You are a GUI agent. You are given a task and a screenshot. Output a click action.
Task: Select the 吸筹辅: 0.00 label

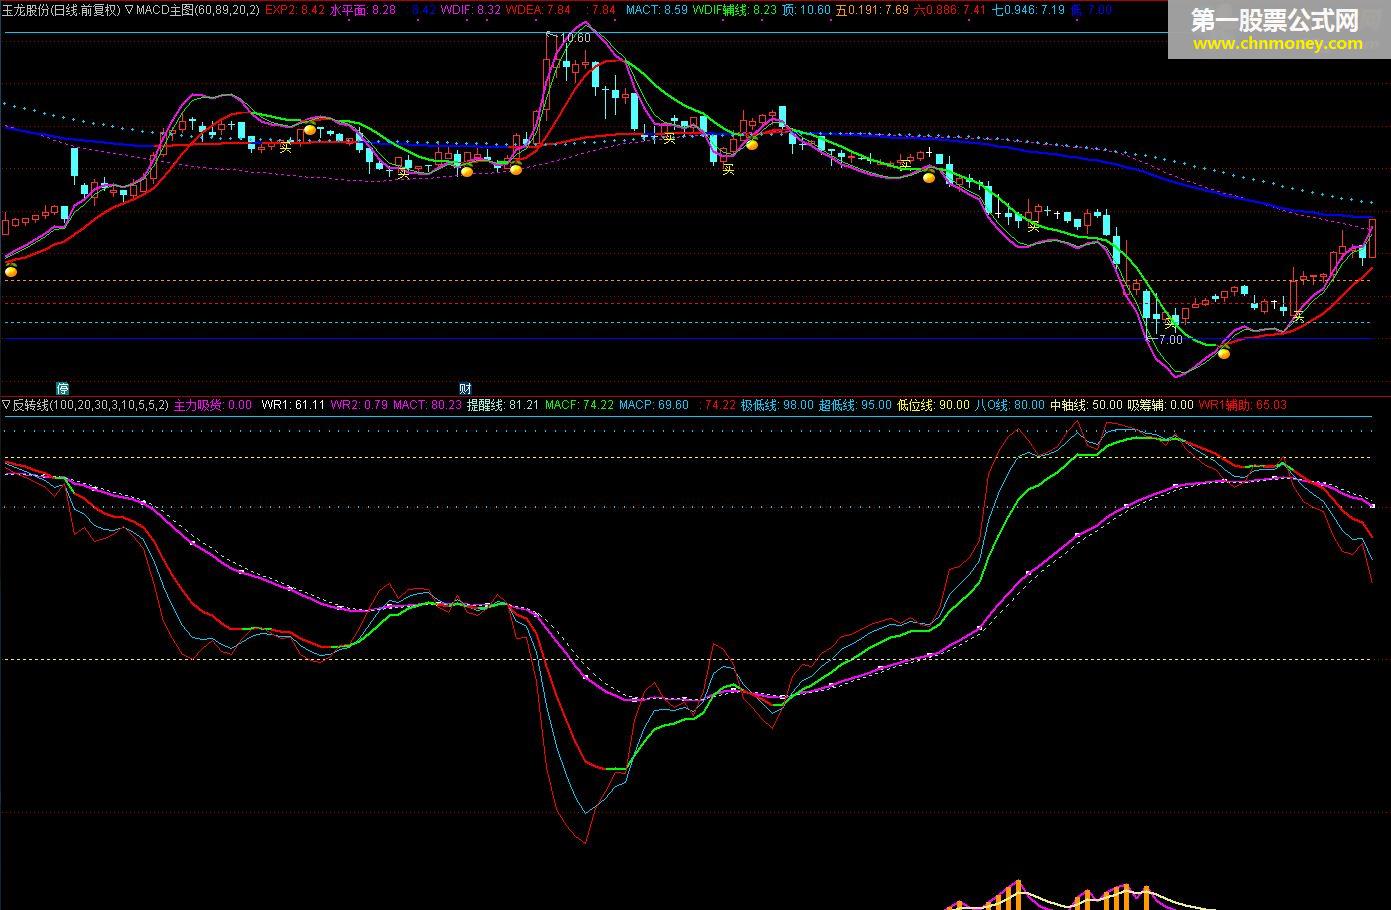pos(1160,405)
